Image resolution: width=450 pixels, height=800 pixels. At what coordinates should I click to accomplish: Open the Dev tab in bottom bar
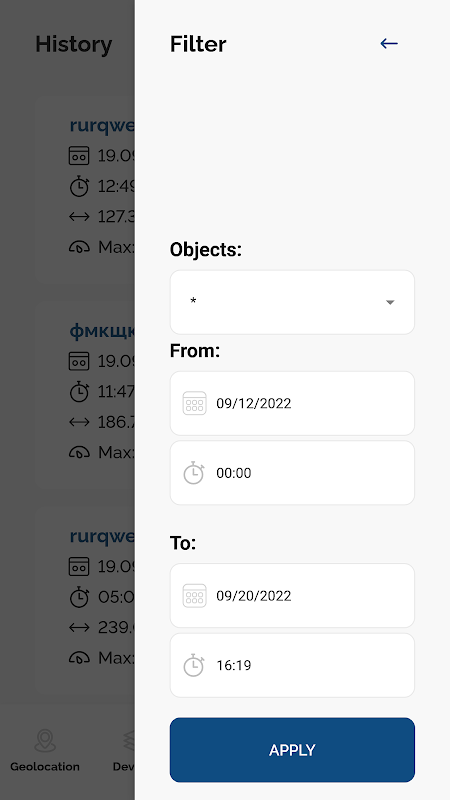123,751
